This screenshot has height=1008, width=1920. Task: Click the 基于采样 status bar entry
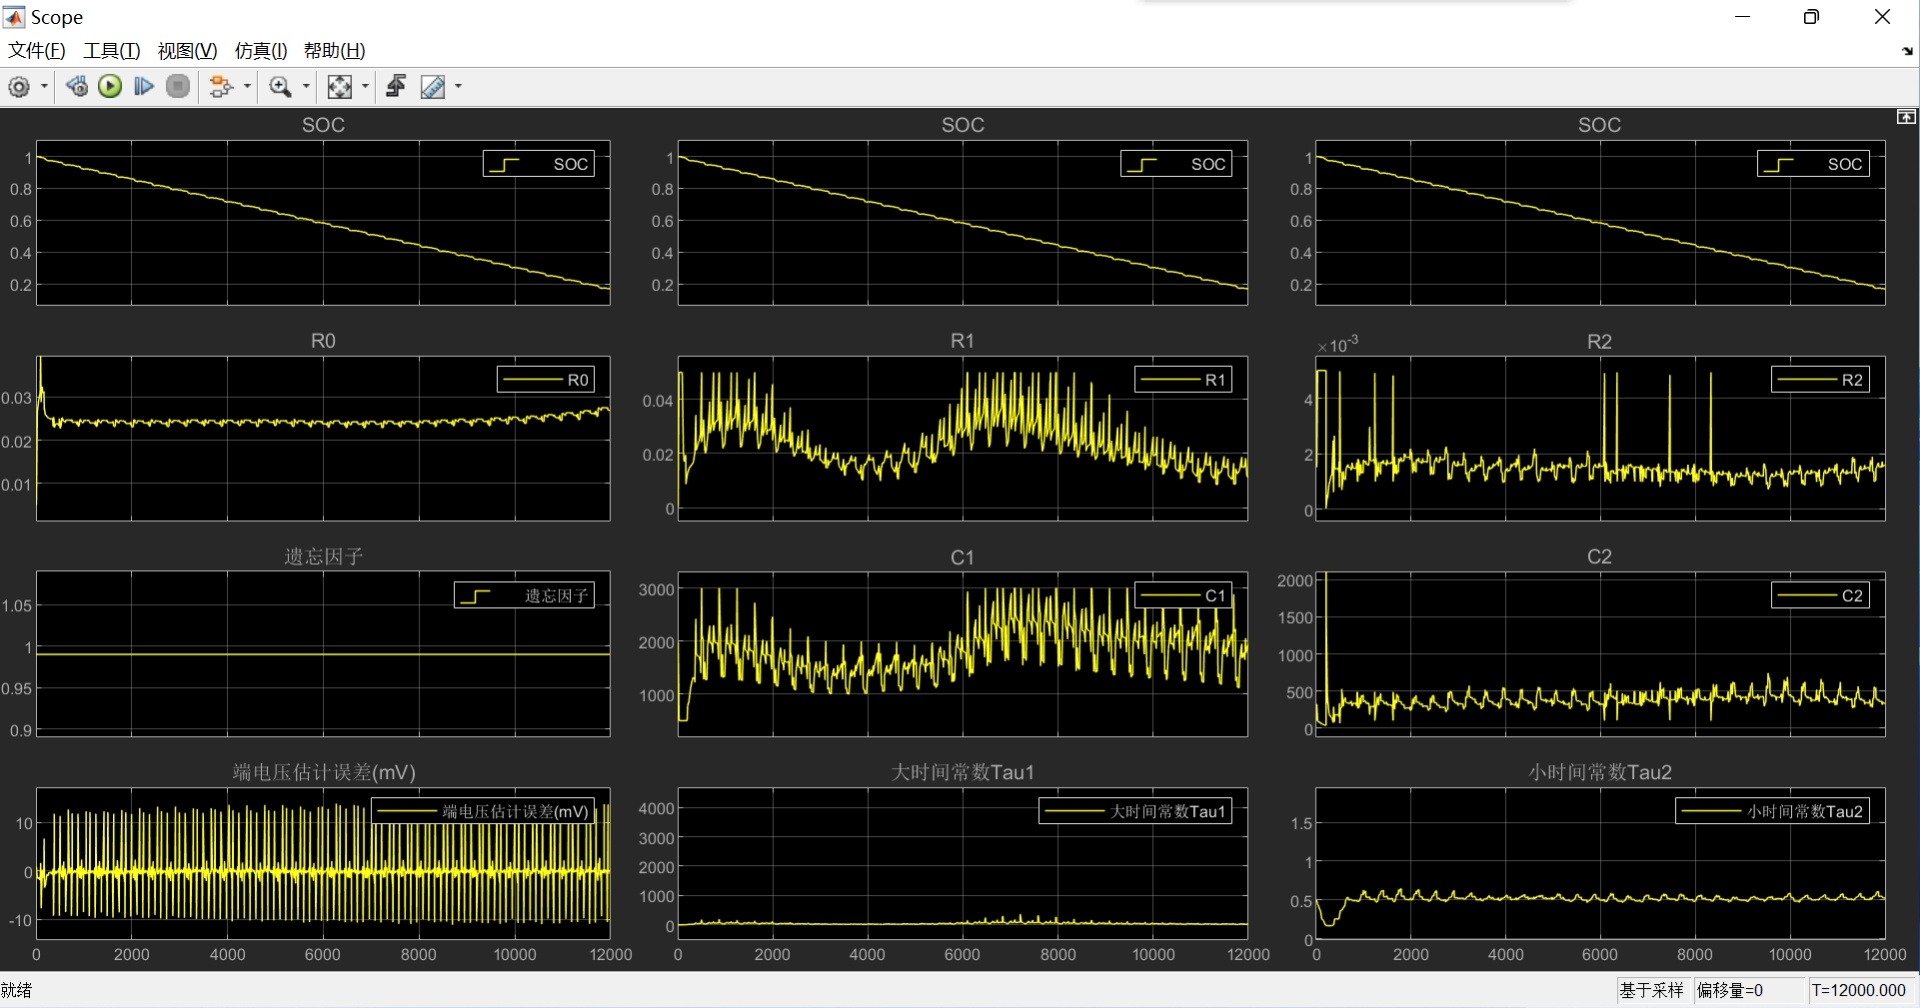click(1652, 990)
